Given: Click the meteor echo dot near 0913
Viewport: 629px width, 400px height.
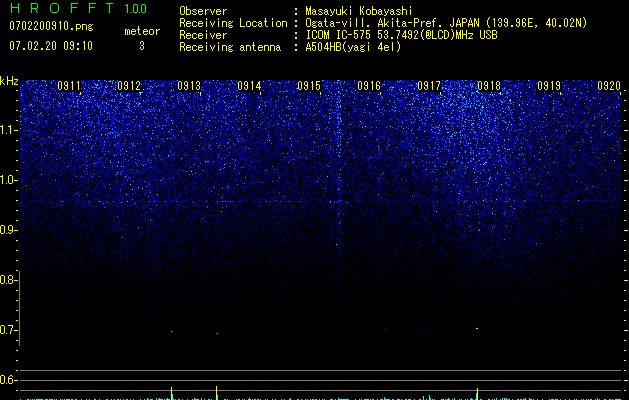Looking at the screenshot, I should point(172,331).
